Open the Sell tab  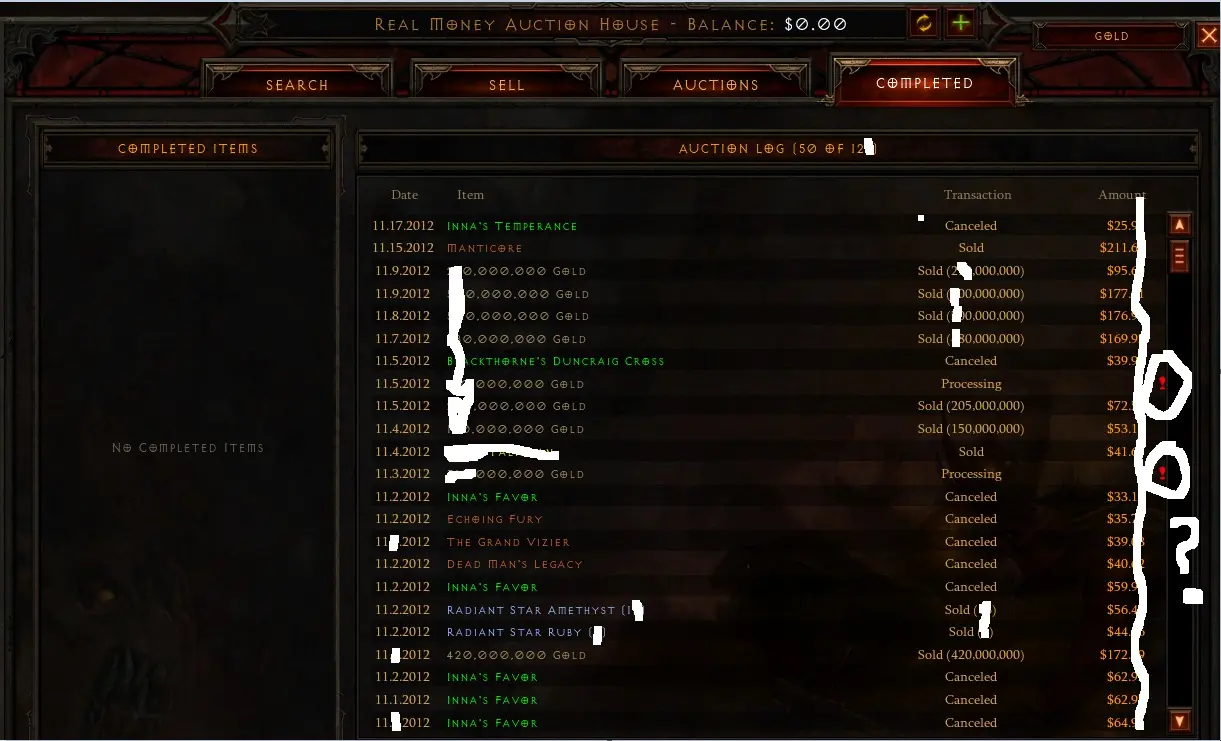506,85
